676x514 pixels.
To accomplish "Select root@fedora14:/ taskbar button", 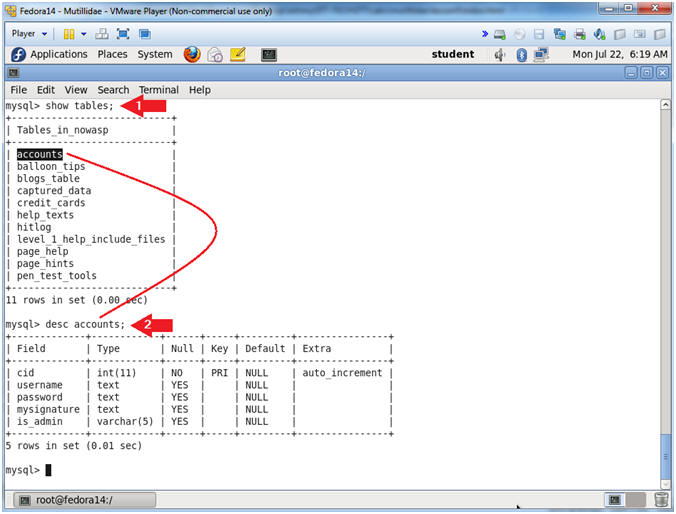I will 84,500.
